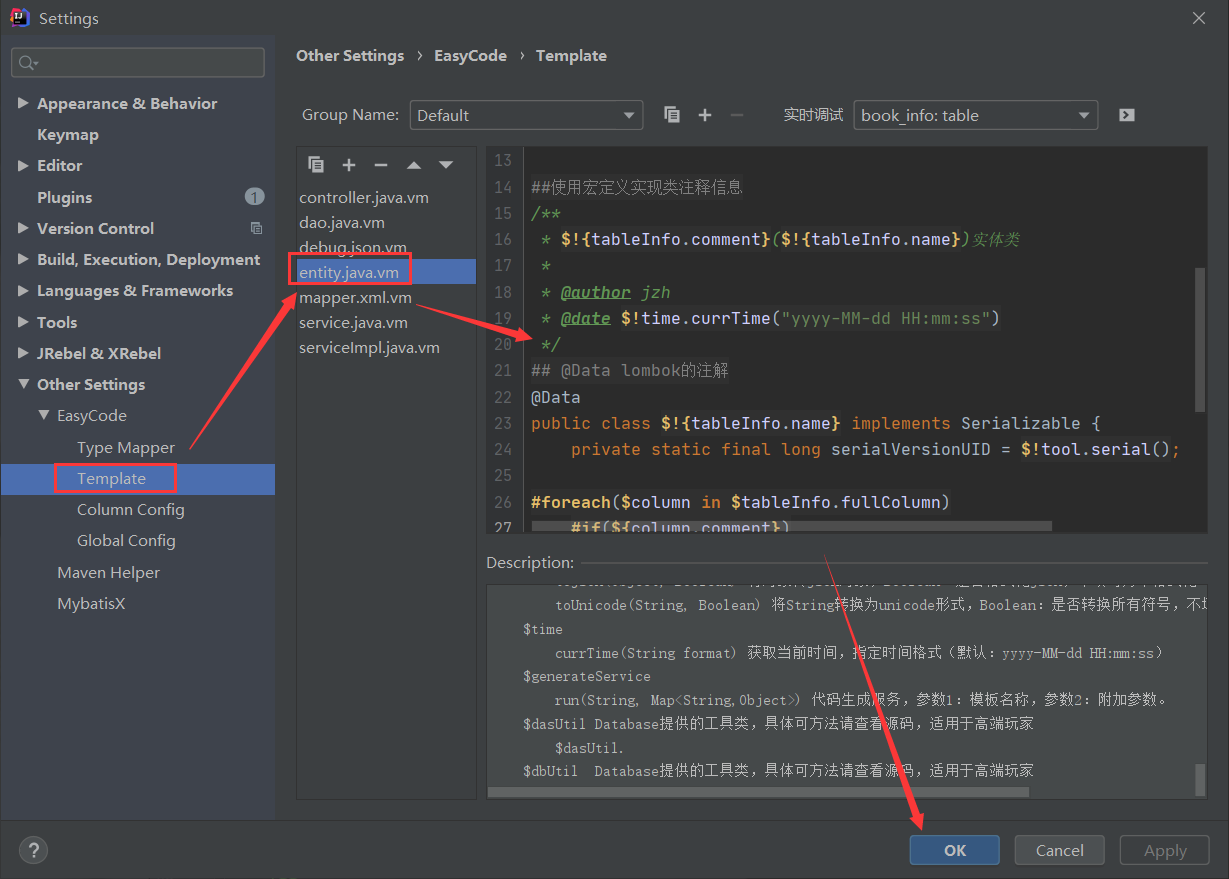Open the book_info: table dropdown
Image resolution: width=1229 pixels, height=879 pixels.
(x=975, y=115)
